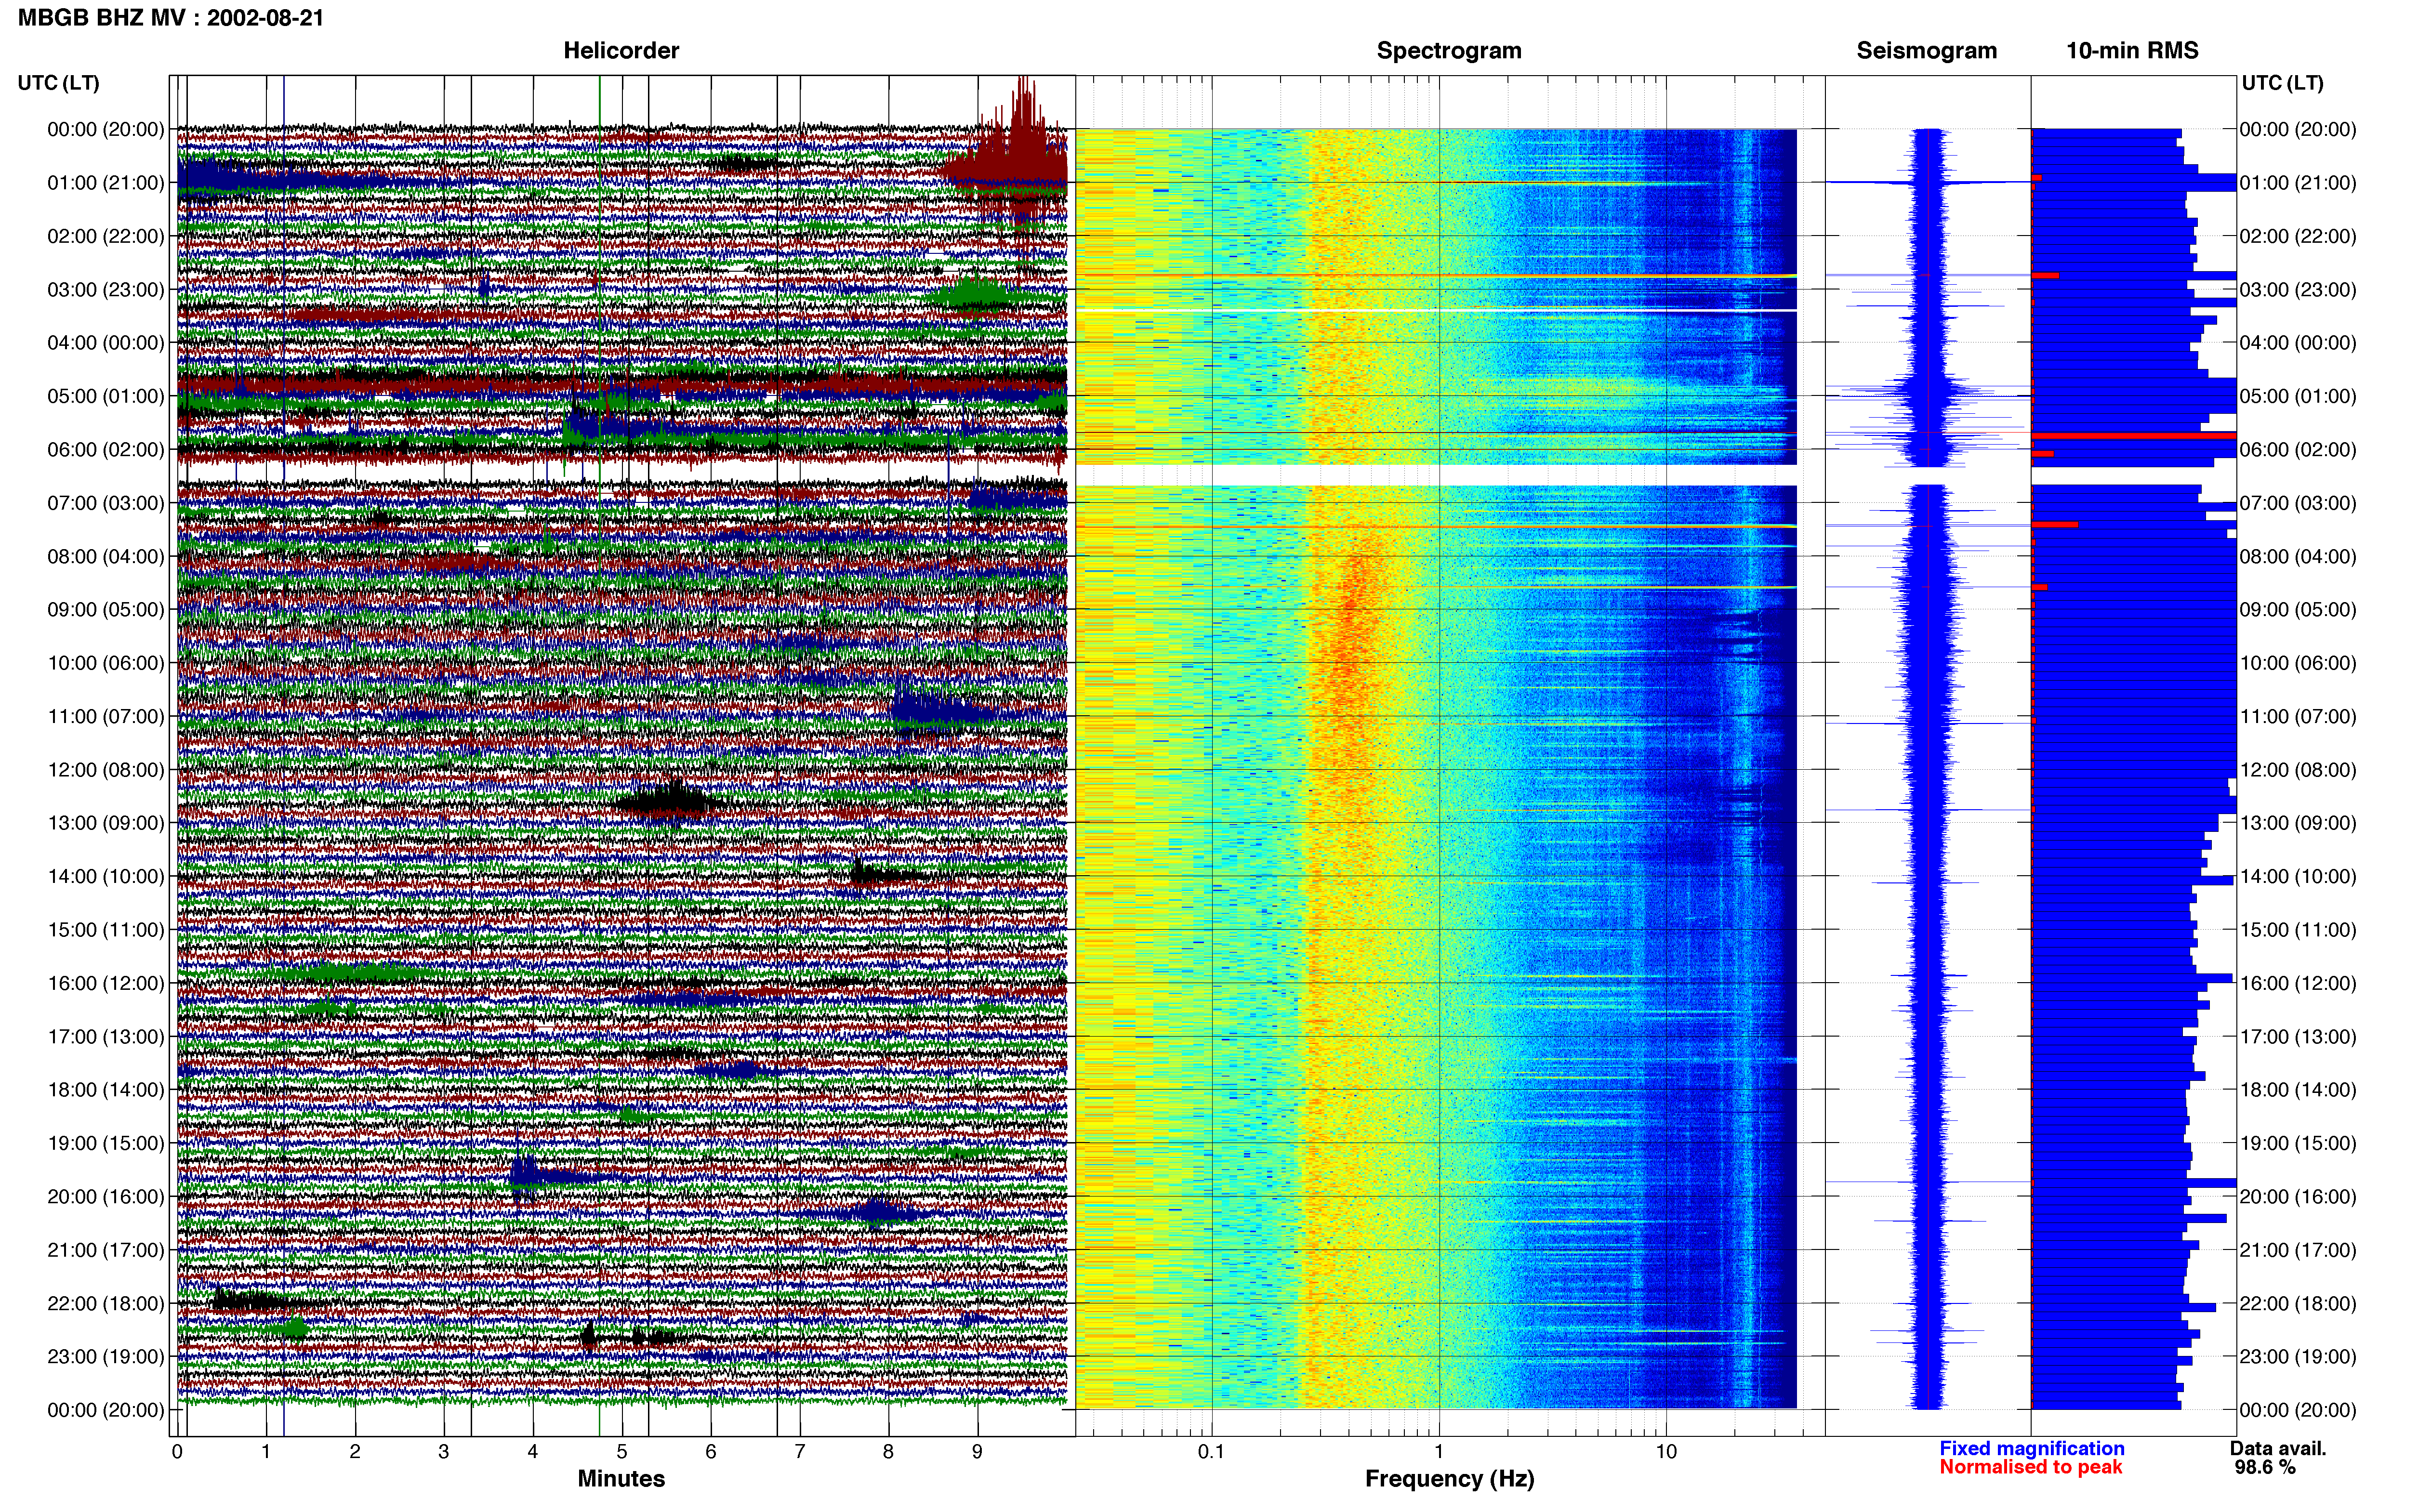Click the UTC (LT) label beside Helicorder
The width and height of the screenshot is (2418, 1512).
coord(59,83)
